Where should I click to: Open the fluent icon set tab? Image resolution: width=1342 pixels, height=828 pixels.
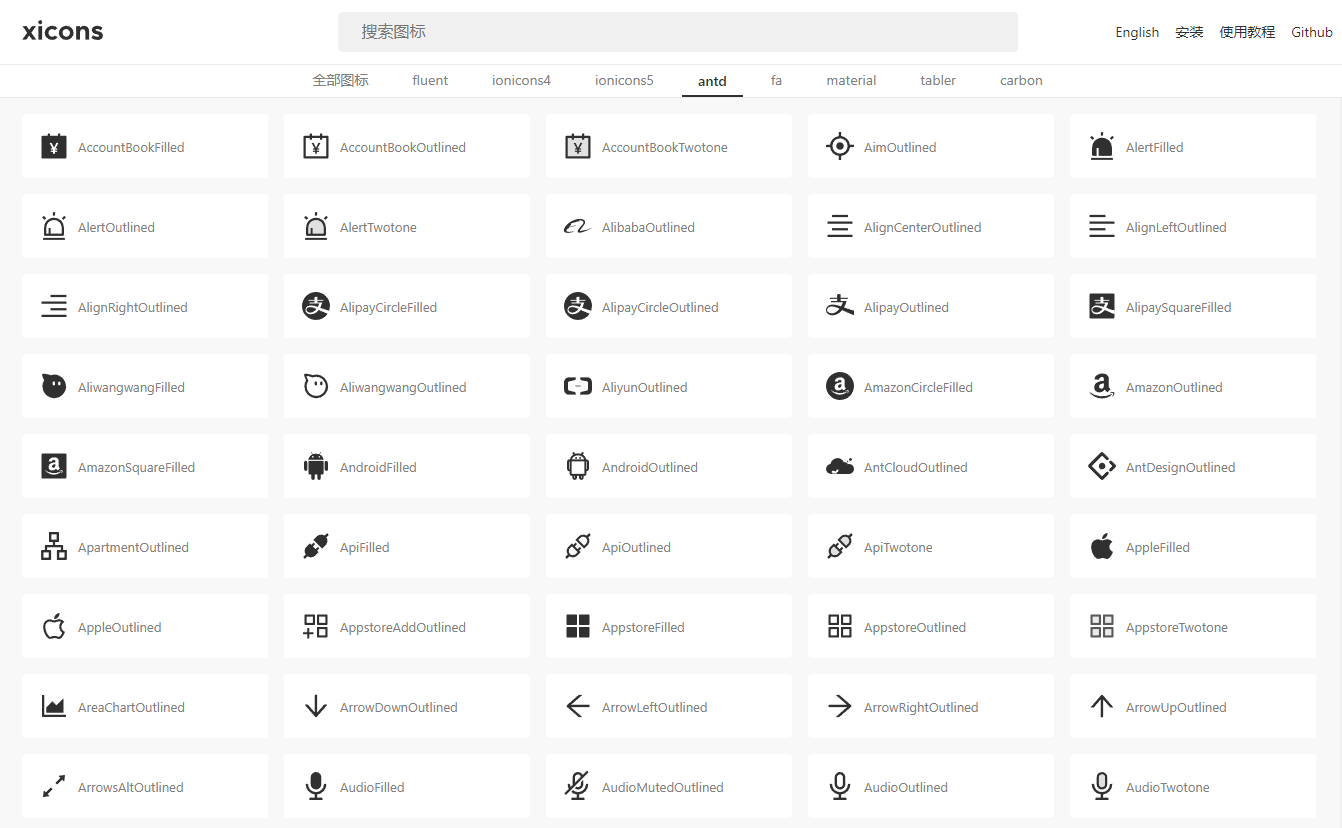[430, 80]
